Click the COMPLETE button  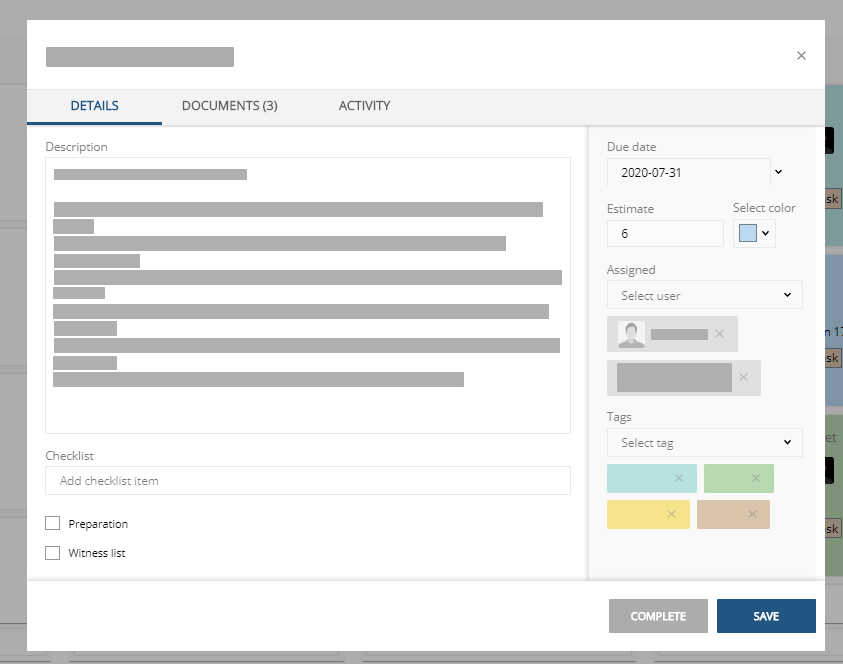(x=658, y=616)
